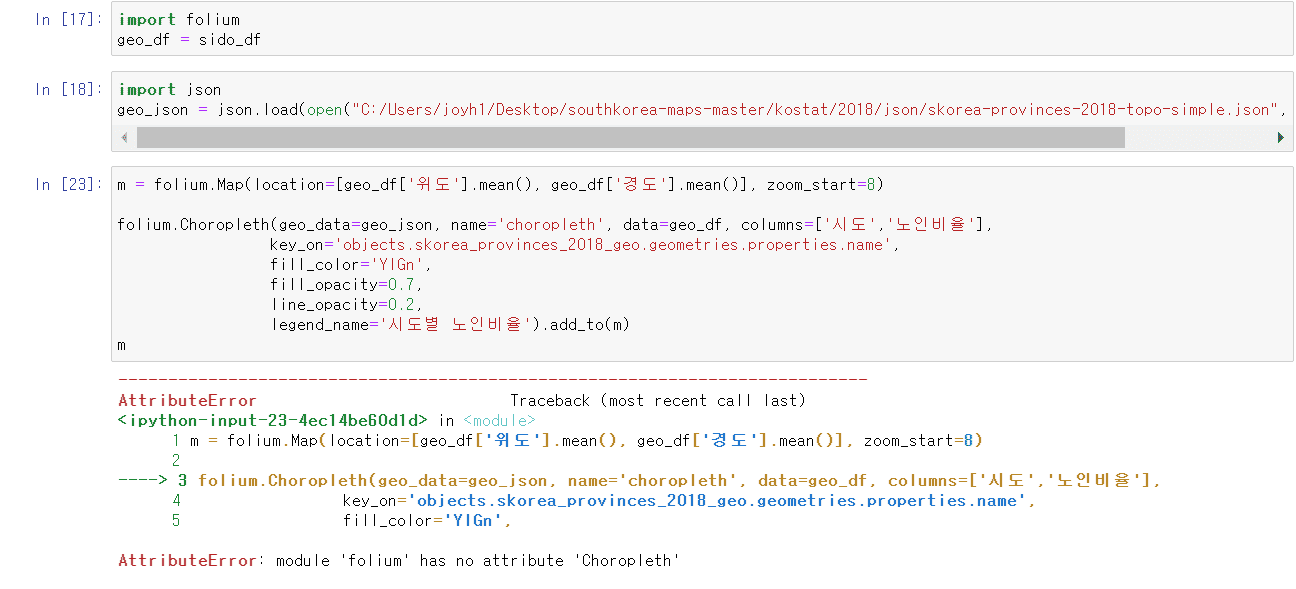Click the right scroll arrow in cell 18
Viewport: 1296px width, 589px height.
(x=1281, y=137)
